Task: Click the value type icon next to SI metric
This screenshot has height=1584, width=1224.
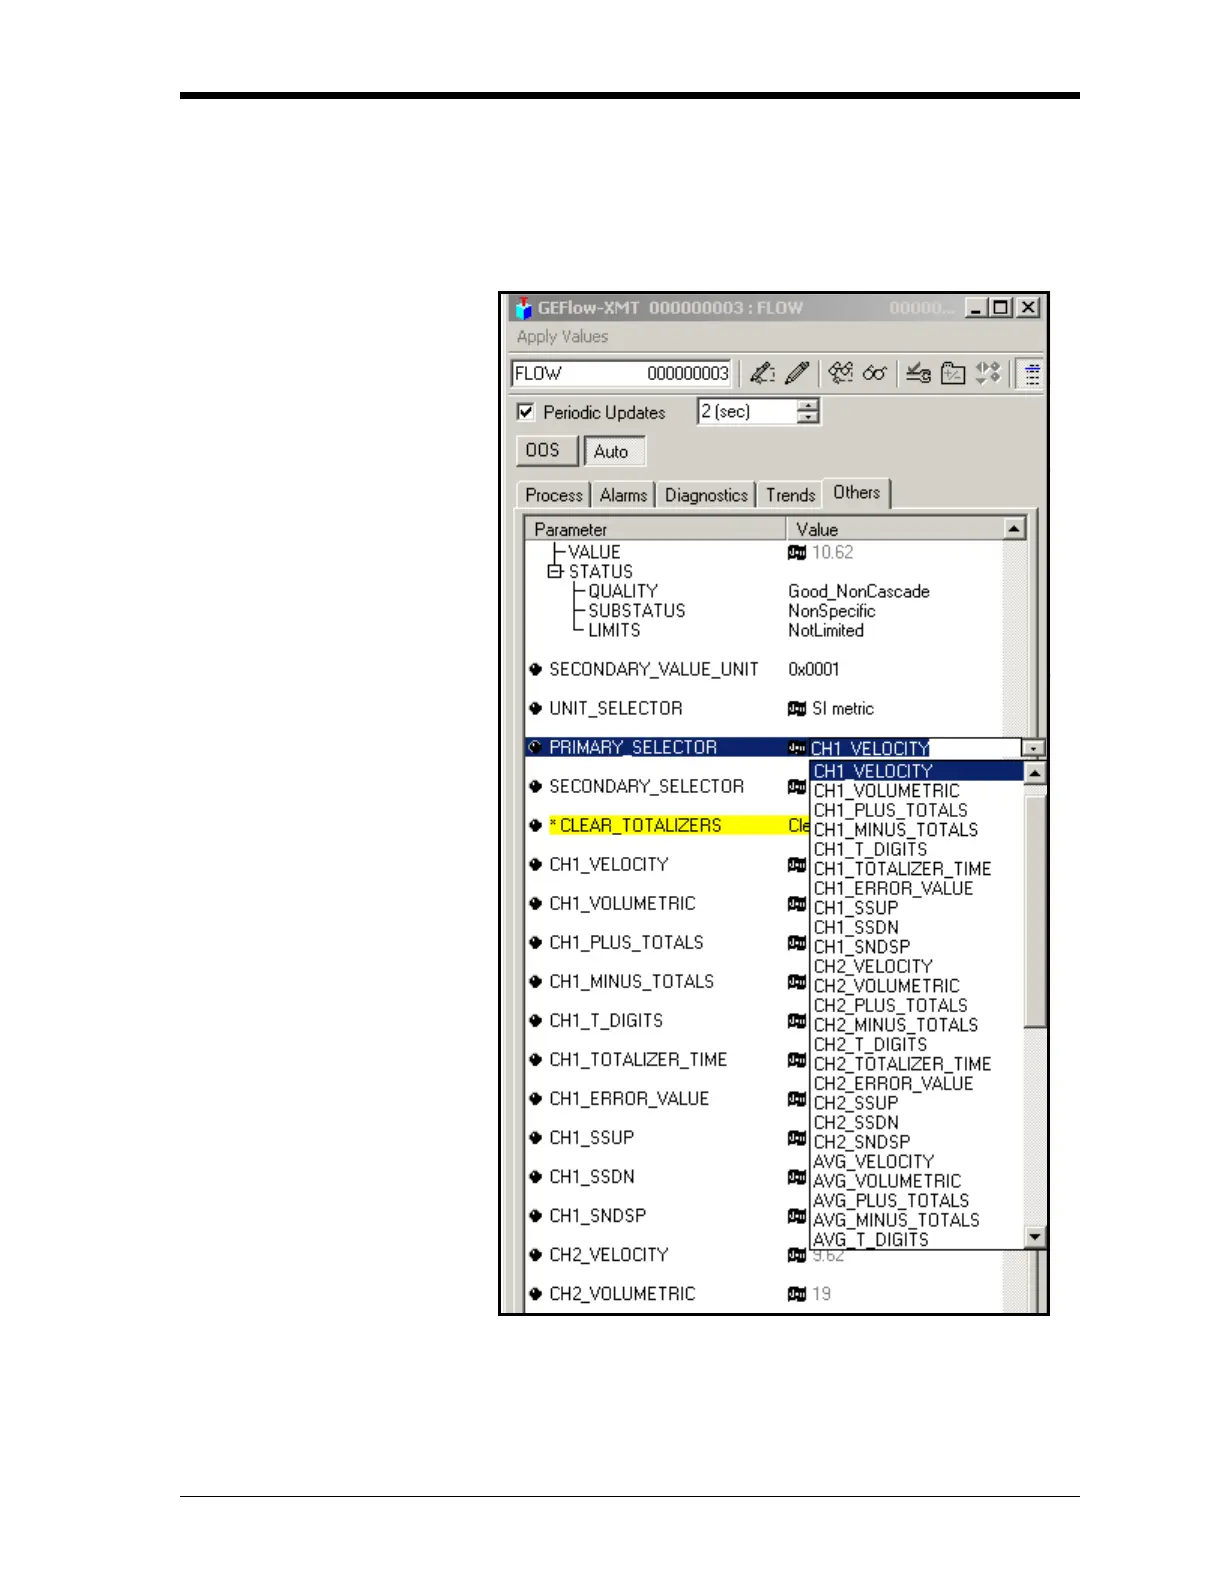Action: (x=797, y=708)
